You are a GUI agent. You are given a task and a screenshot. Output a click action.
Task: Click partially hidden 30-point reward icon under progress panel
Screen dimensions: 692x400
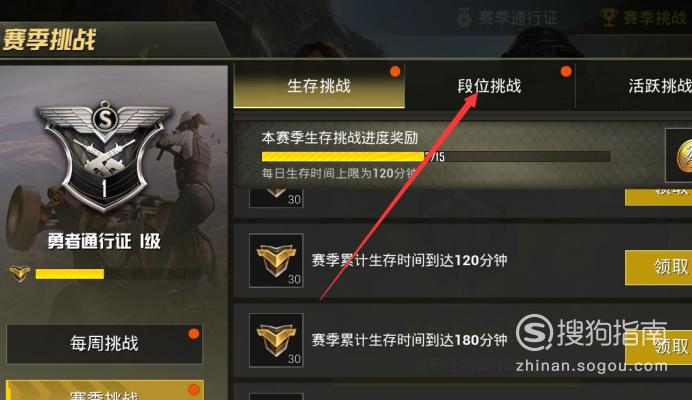pyautogui.click(x=276, y=198)
